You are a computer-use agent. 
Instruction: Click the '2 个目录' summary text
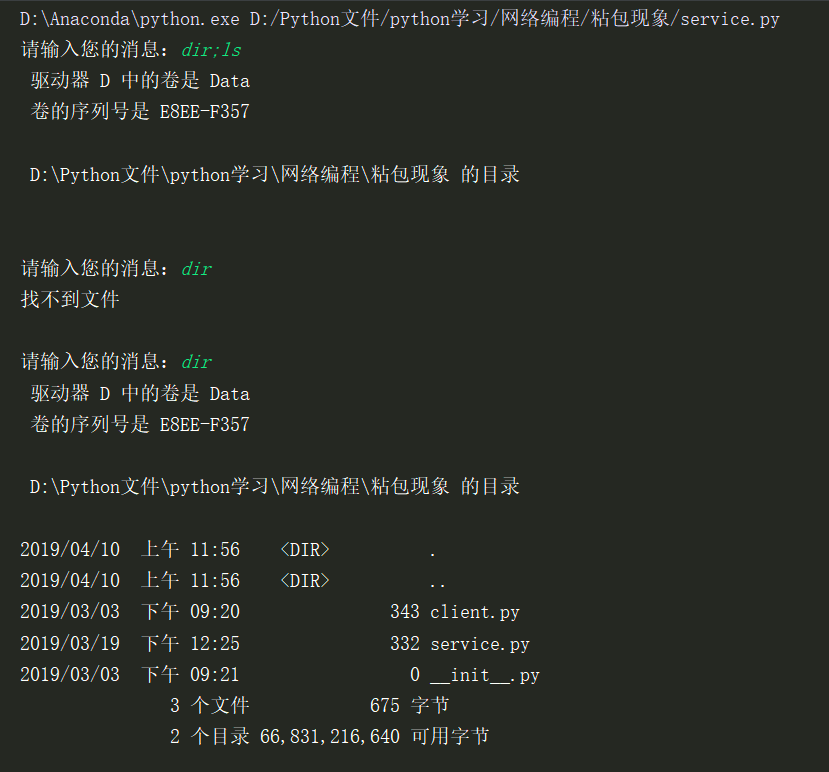coord(209,737)
